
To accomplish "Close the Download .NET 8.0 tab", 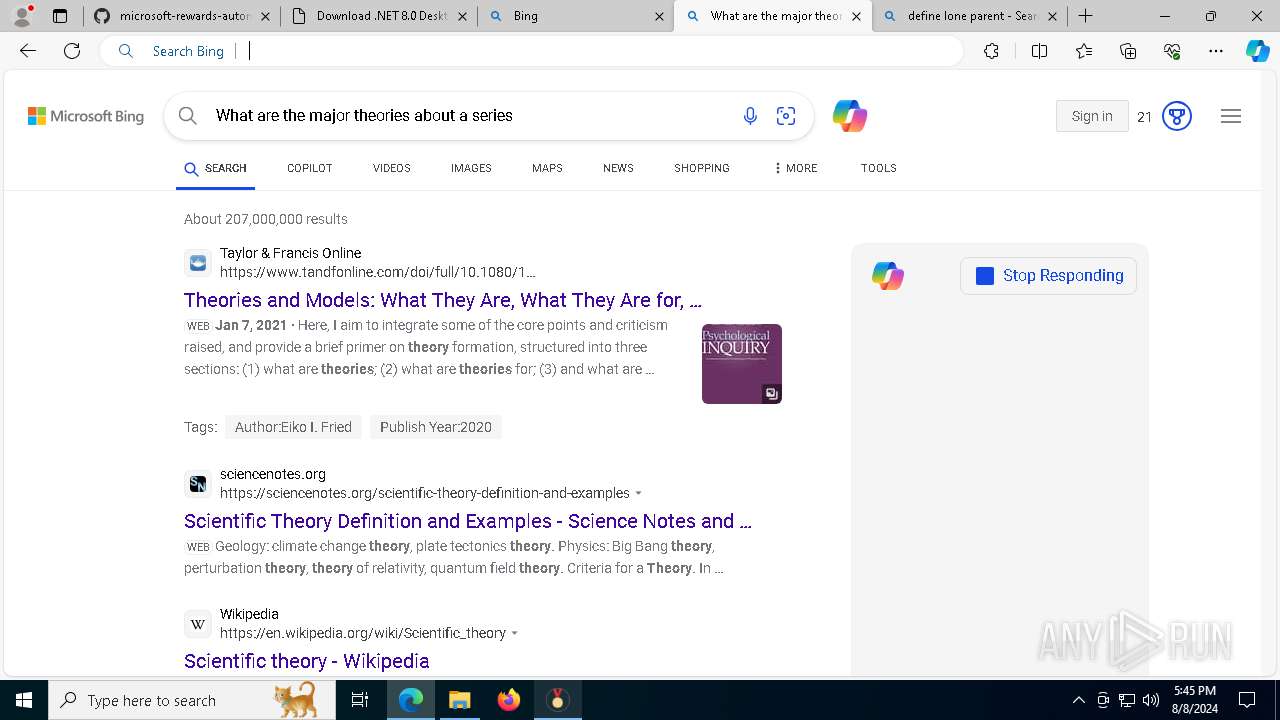I will pos(461,16).
